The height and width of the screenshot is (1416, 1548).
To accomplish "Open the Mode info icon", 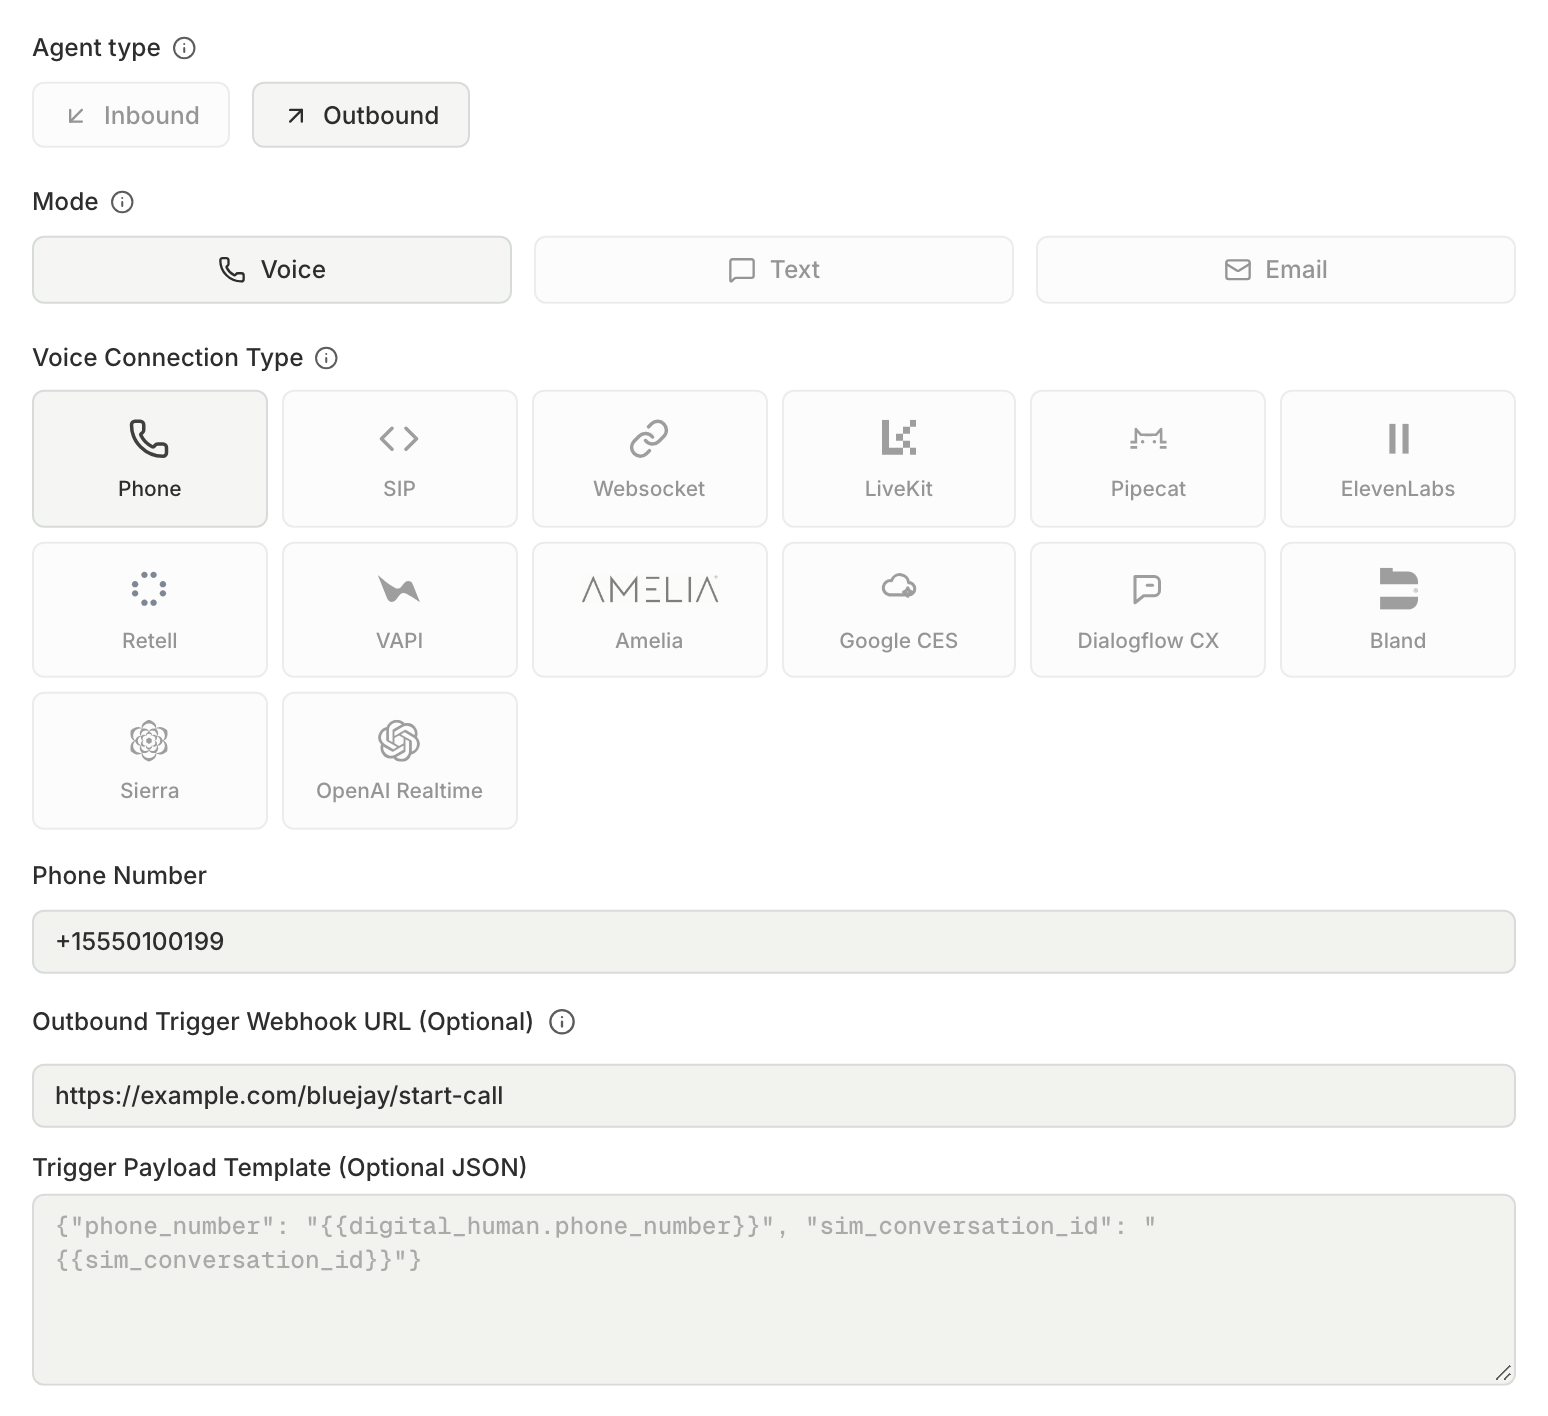I will pyautogui.click(x=122, y=202).
